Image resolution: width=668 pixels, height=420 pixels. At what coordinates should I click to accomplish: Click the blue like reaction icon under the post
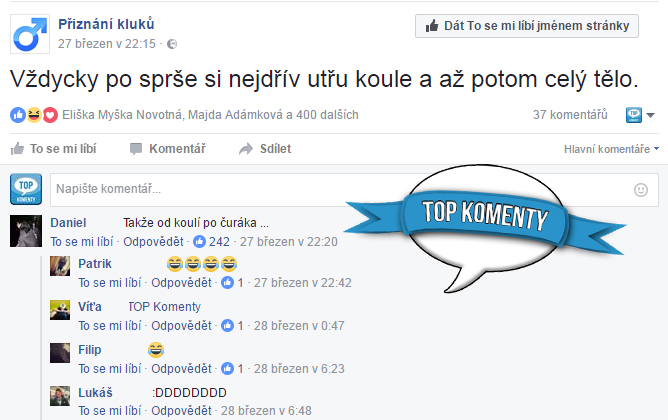18,115
